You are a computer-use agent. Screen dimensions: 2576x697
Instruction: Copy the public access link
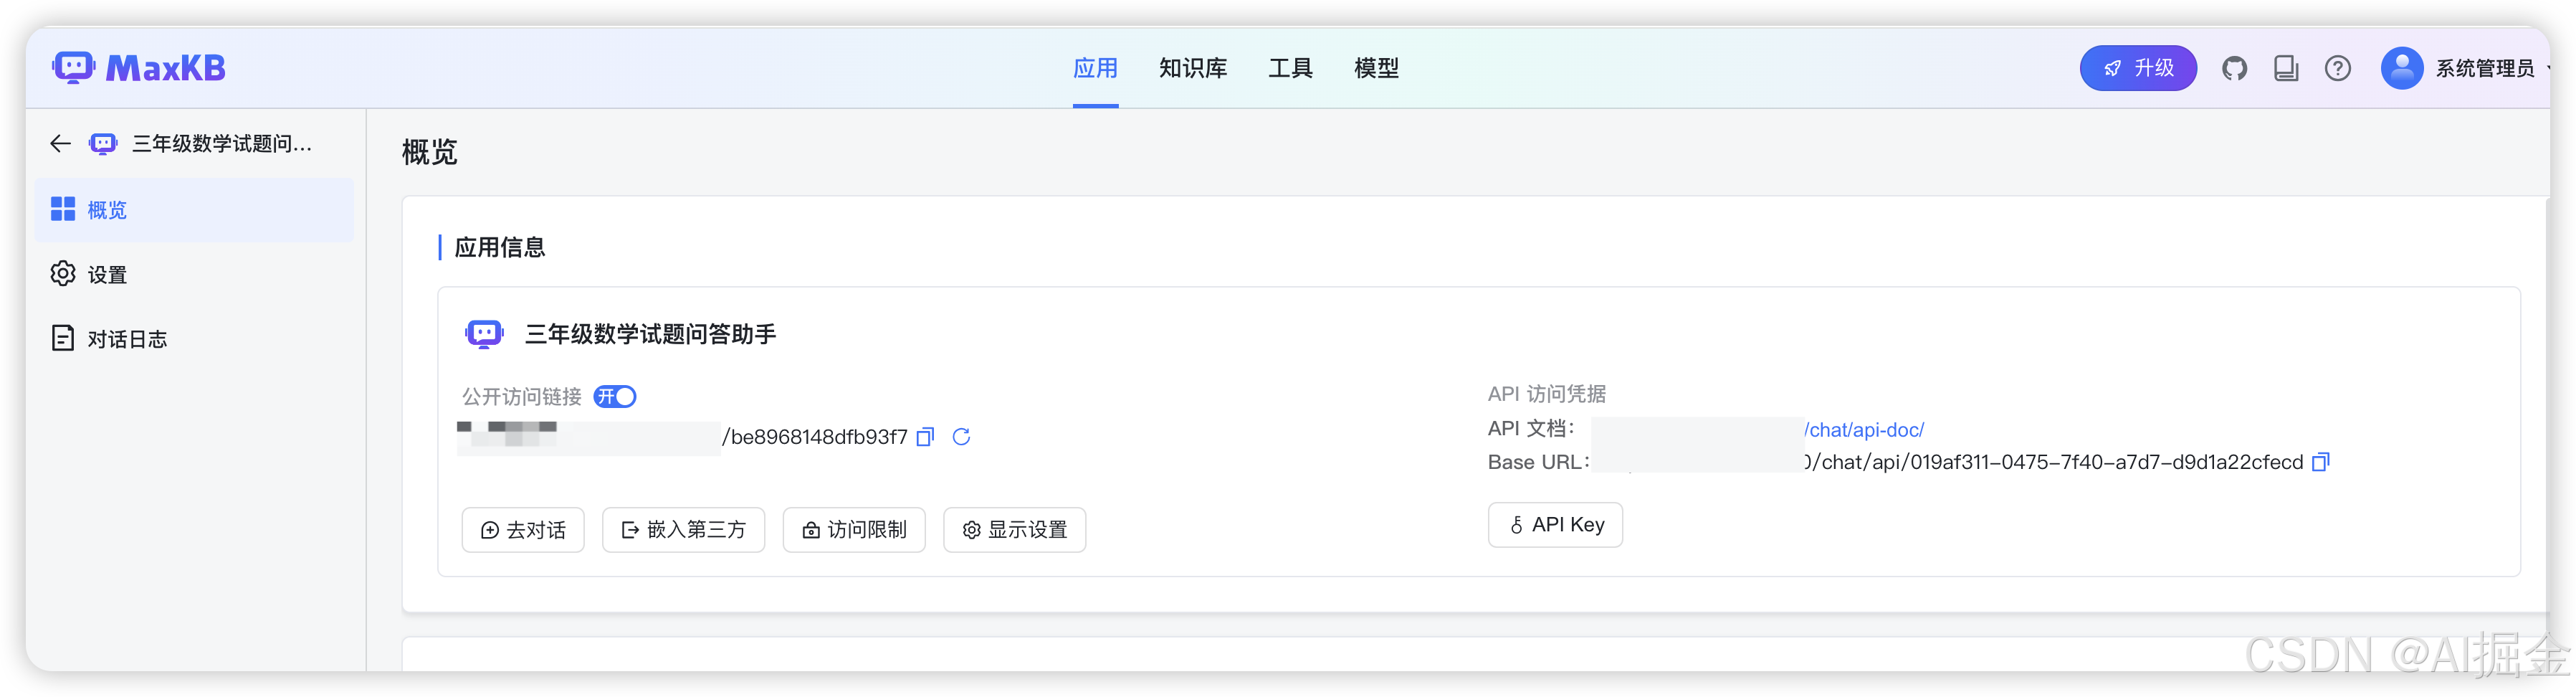(925, 437)
